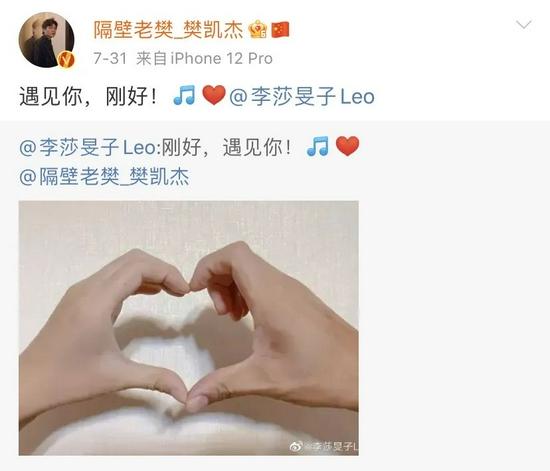Tap the Chinese flag icon beside the username
Image resolution: width=550 pixels, height=471 pixels.
(280, 30)
